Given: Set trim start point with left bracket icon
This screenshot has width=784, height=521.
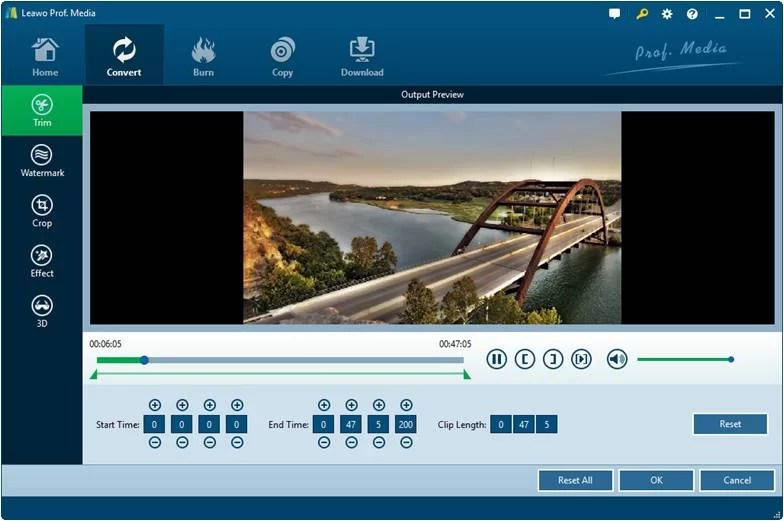Looking at the screenshot, I should [x=524, y=359].
